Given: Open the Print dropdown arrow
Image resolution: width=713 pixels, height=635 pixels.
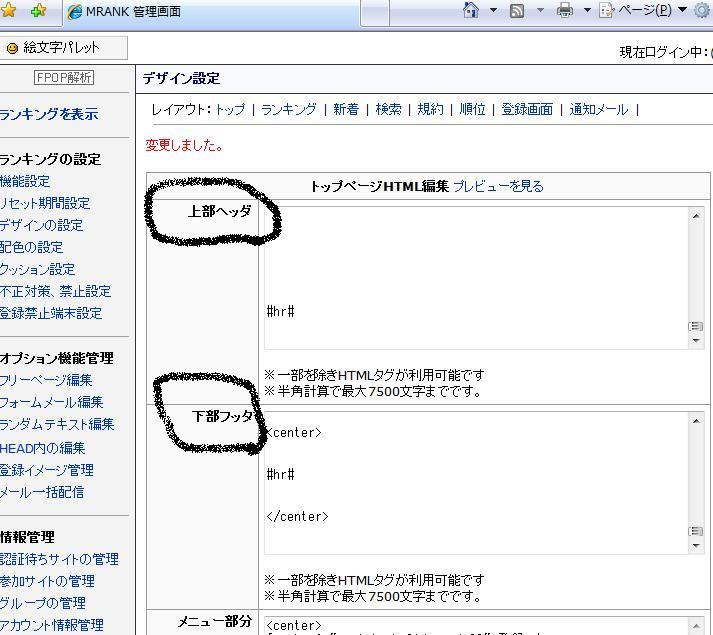Looking at the screenshot, I should [x=587, y=10].
